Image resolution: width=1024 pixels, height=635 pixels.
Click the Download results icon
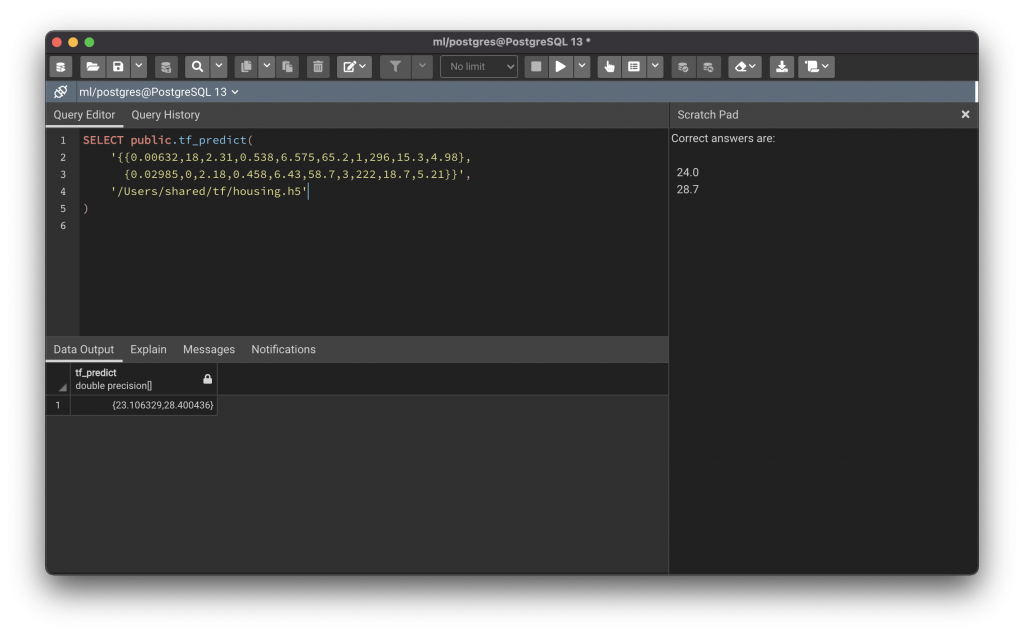782,67
